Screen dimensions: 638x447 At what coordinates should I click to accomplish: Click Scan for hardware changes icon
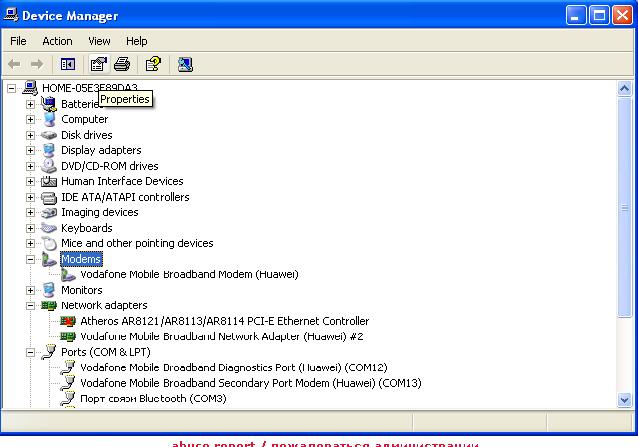[185, 64]
